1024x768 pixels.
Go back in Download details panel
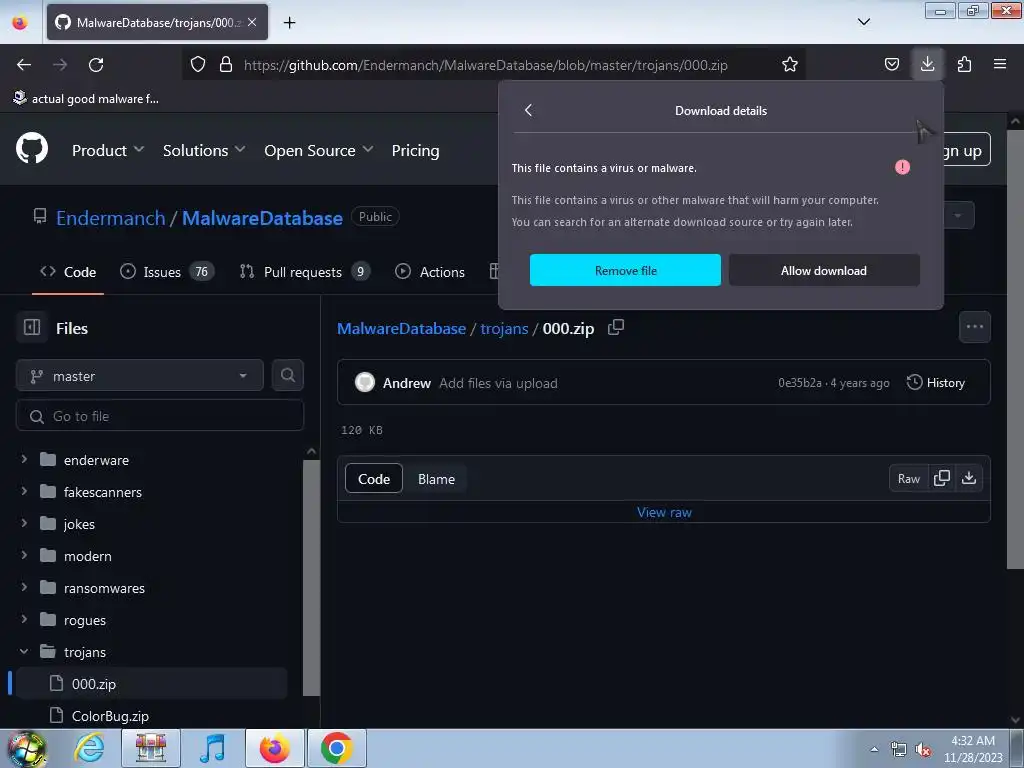tap(528, 110)
